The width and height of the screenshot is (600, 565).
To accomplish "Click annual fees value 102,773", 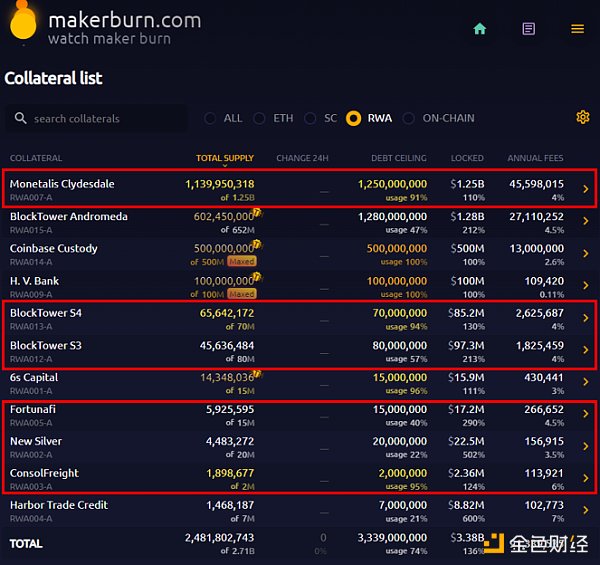I will 544,505.
